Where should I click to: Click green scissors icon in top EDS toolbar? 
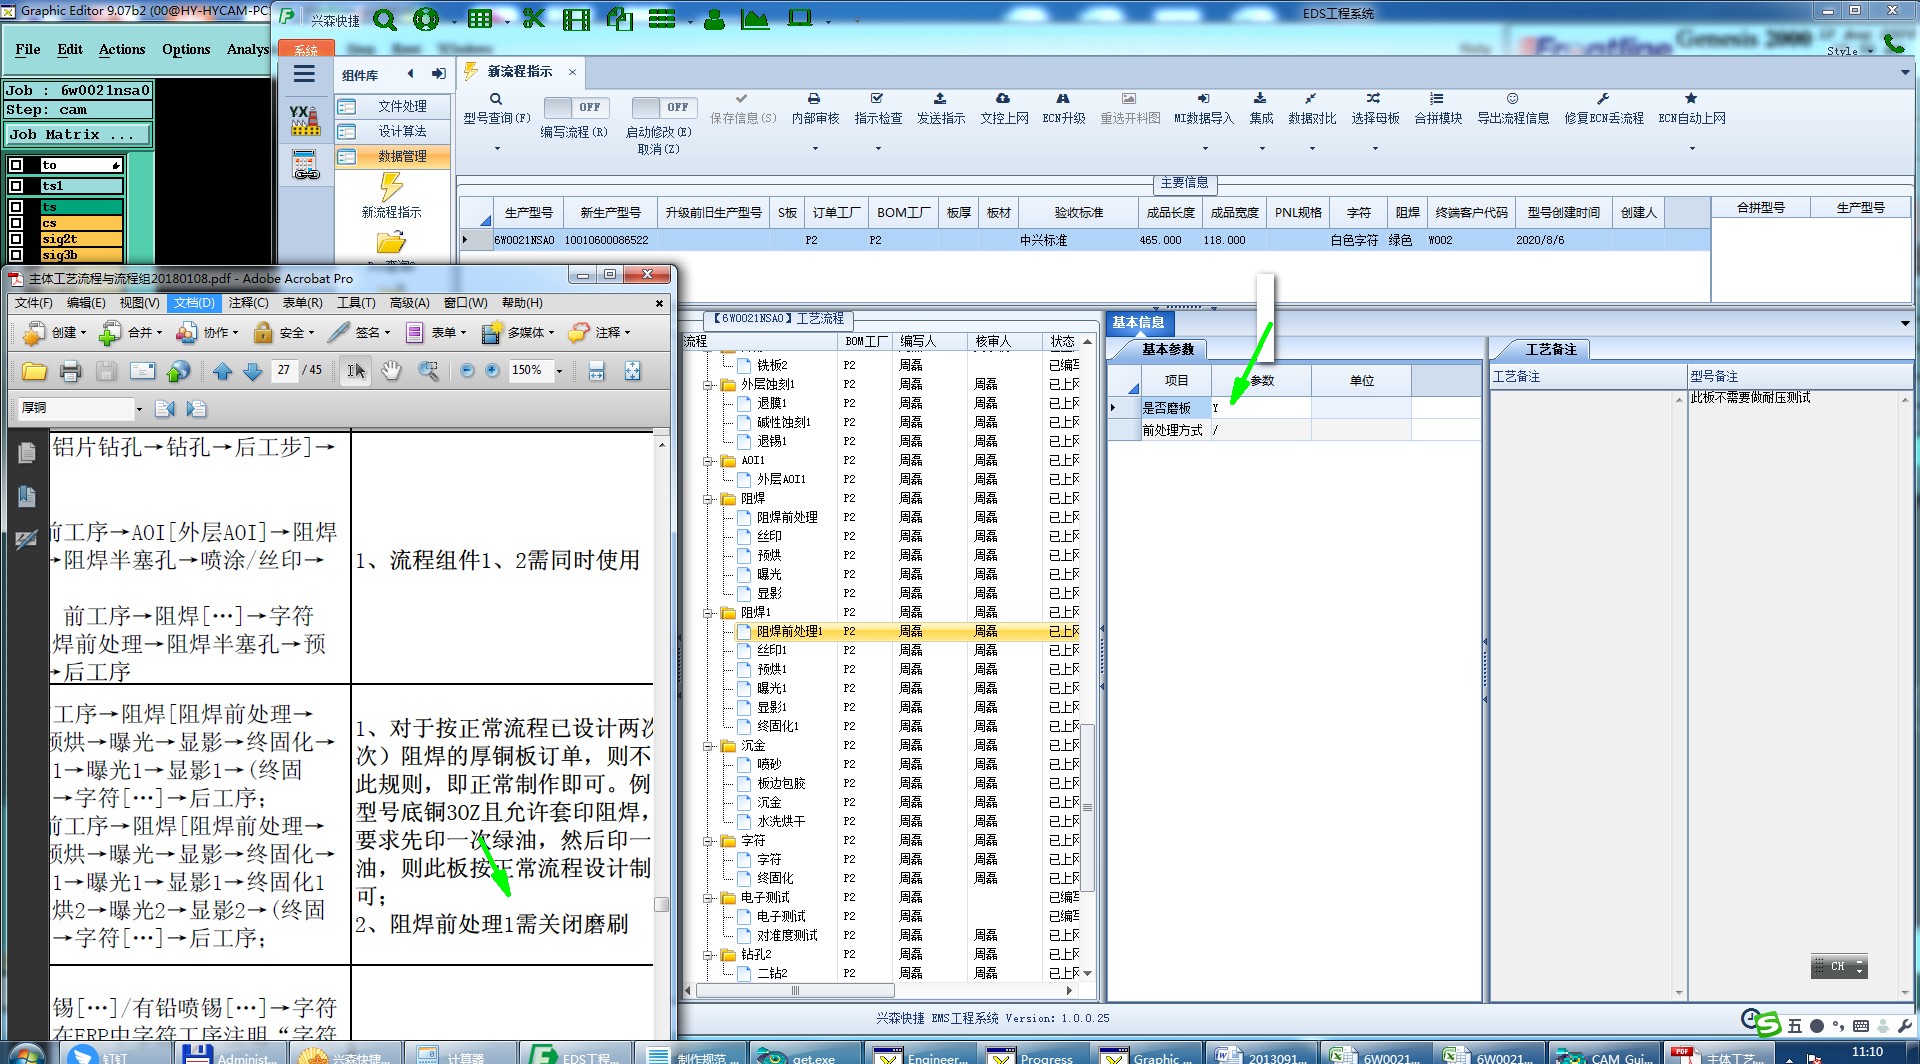[534, 19]
